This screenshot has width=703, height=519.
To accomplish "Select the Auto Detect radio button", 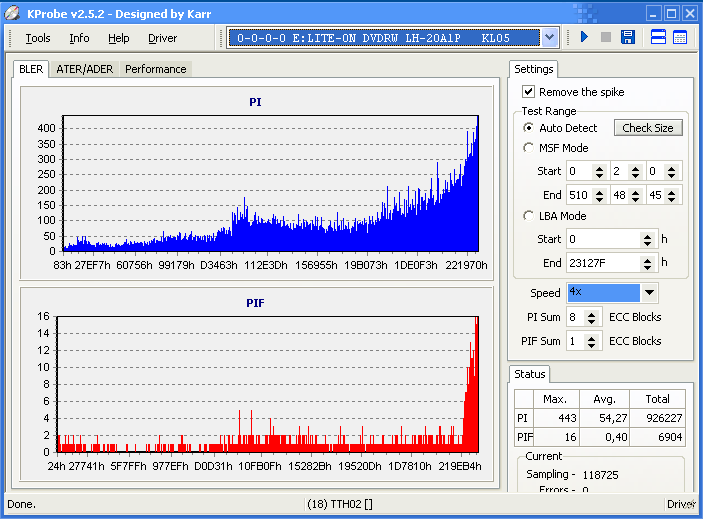I will (529, 128).
